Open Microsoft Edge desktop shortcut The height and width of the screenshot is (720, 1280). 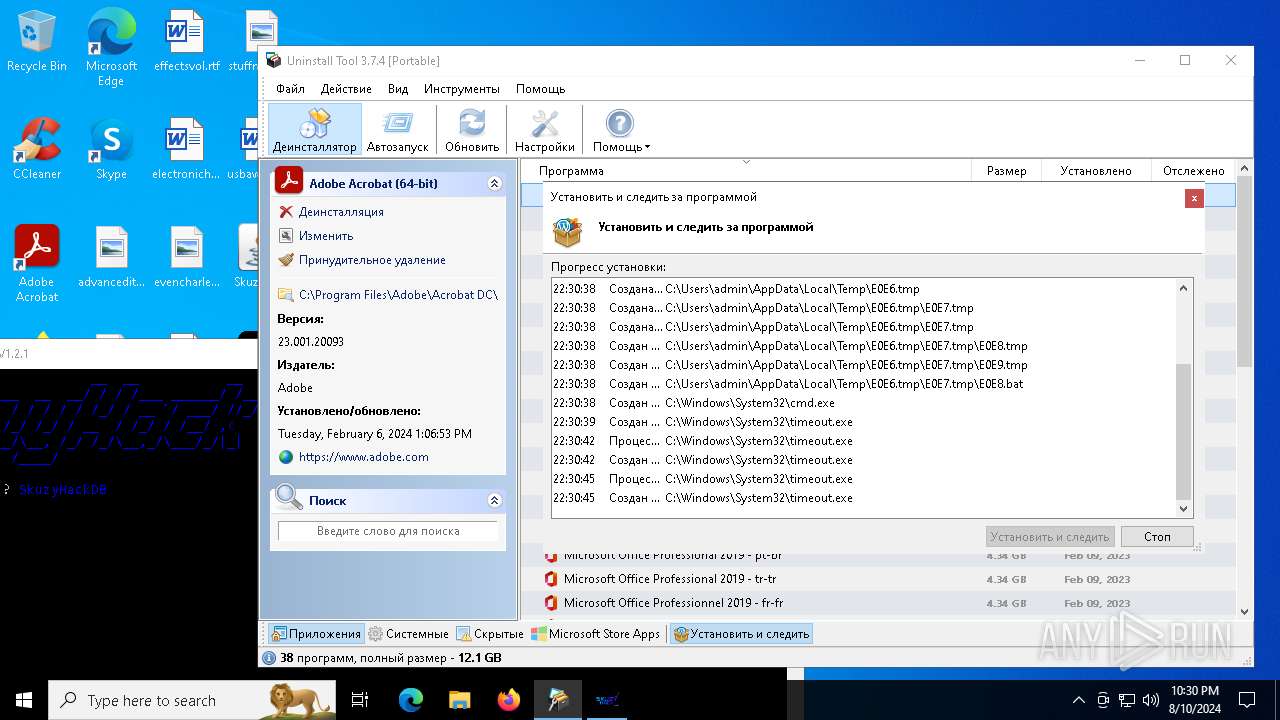pyautogui.click(x=111, y=48)
